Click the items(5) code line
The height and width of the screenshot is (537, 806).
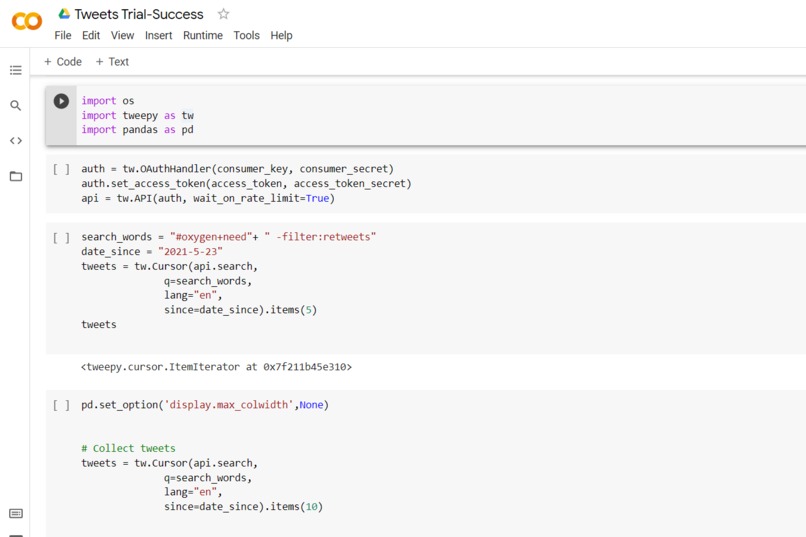[240, 310]
